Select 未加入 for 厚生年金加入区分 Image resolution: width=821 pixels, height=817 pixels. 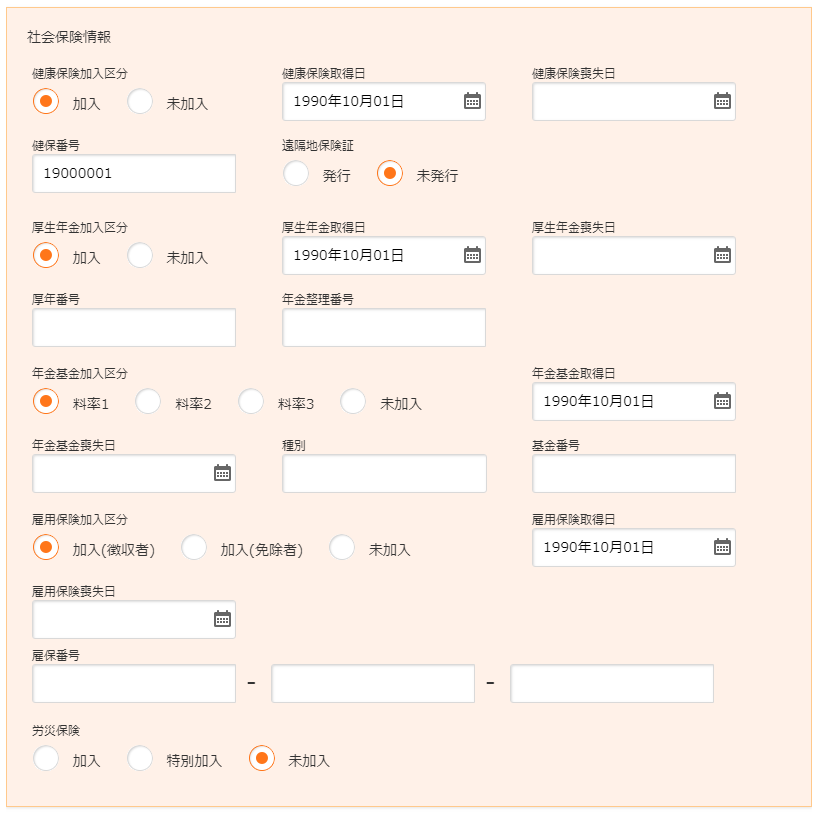(x=141, y=256)
